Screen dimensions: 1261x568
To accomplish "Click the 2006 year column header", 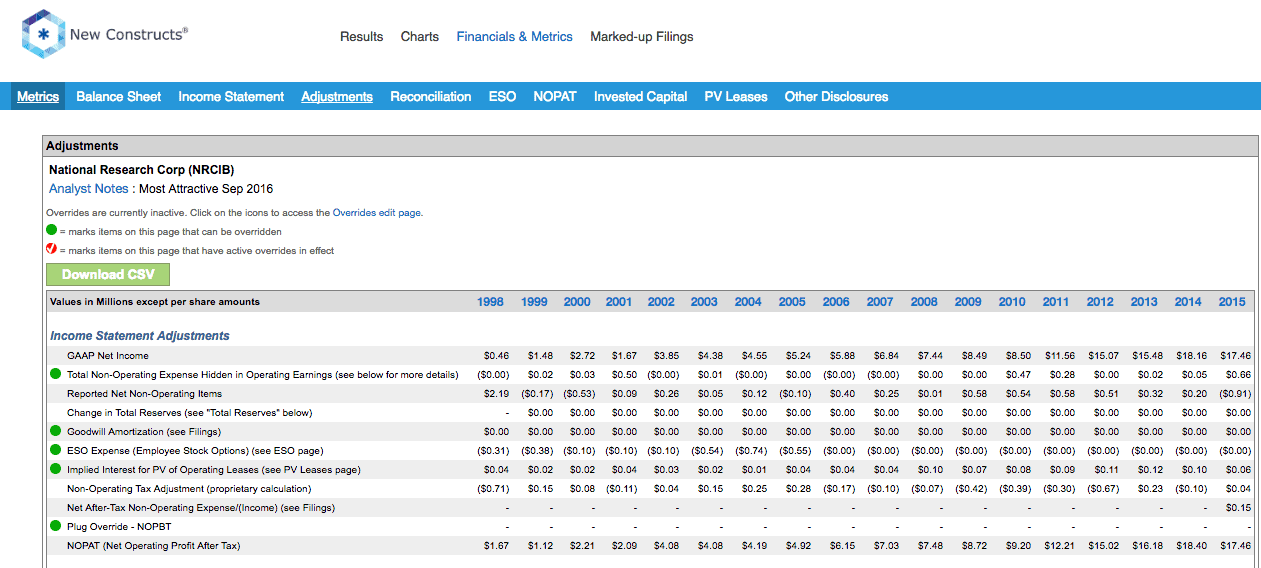I will pyautogui.click(x=836, y=302).
